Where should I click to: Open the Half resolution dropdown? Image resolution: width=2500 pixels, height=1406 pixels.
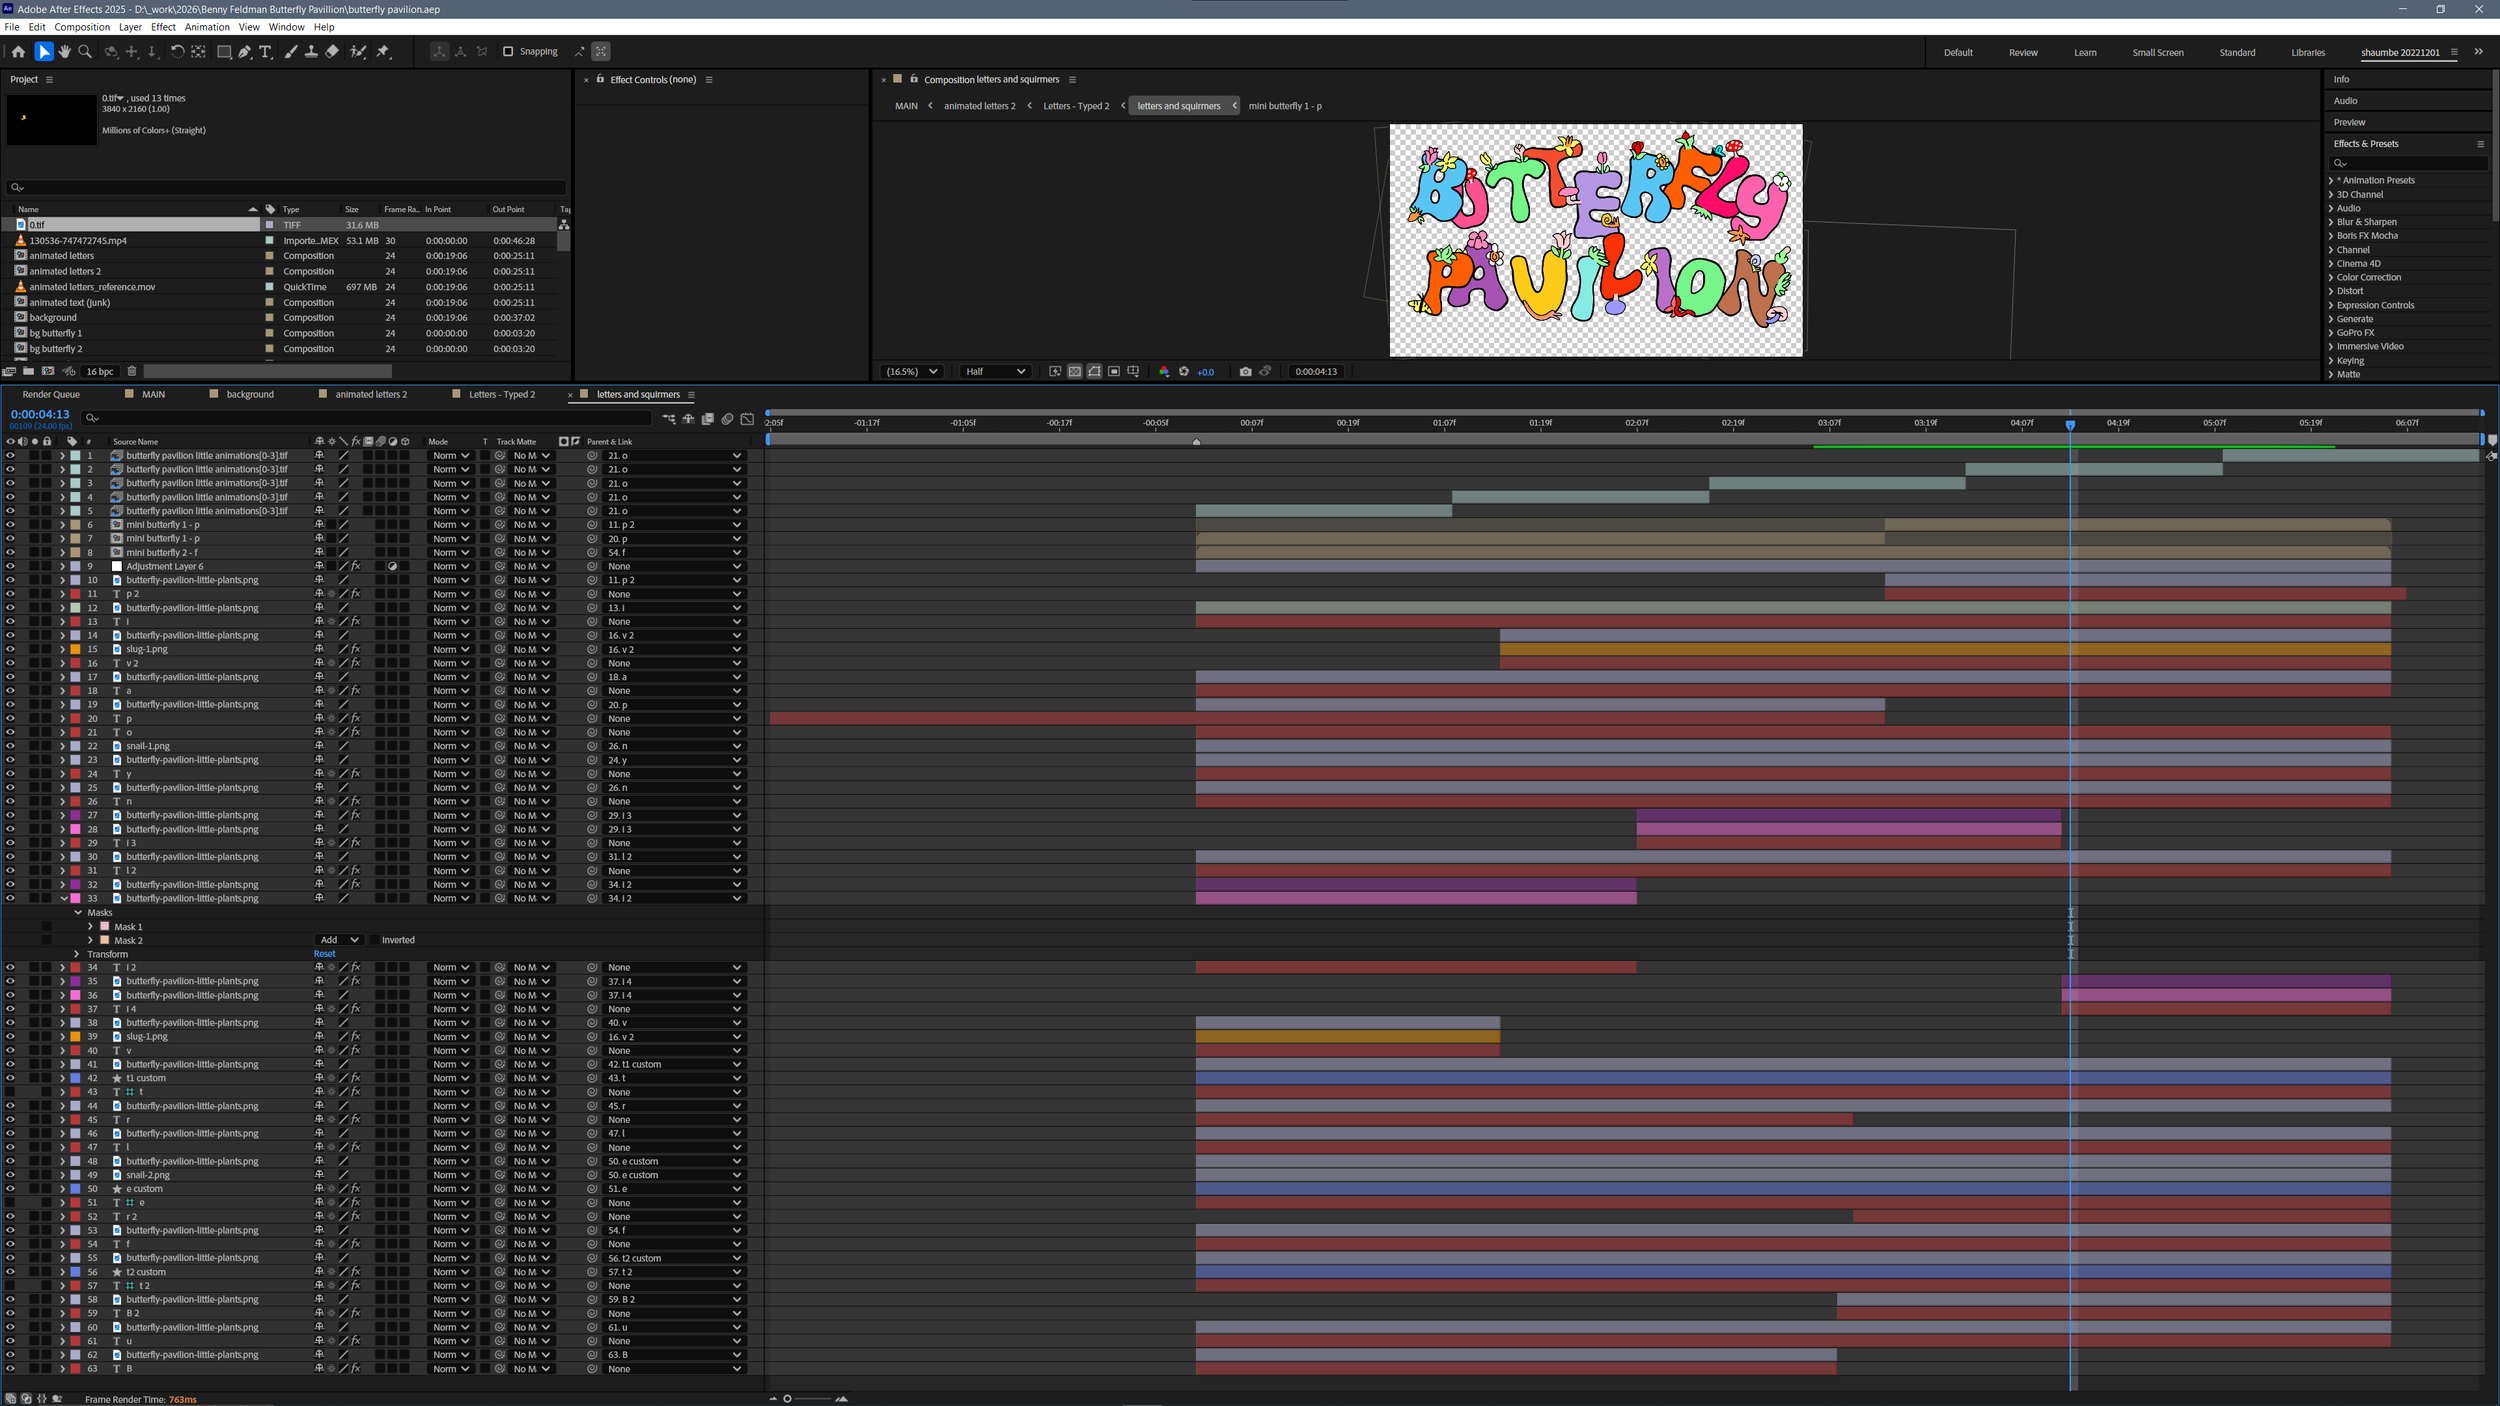(x=994, y=371)
